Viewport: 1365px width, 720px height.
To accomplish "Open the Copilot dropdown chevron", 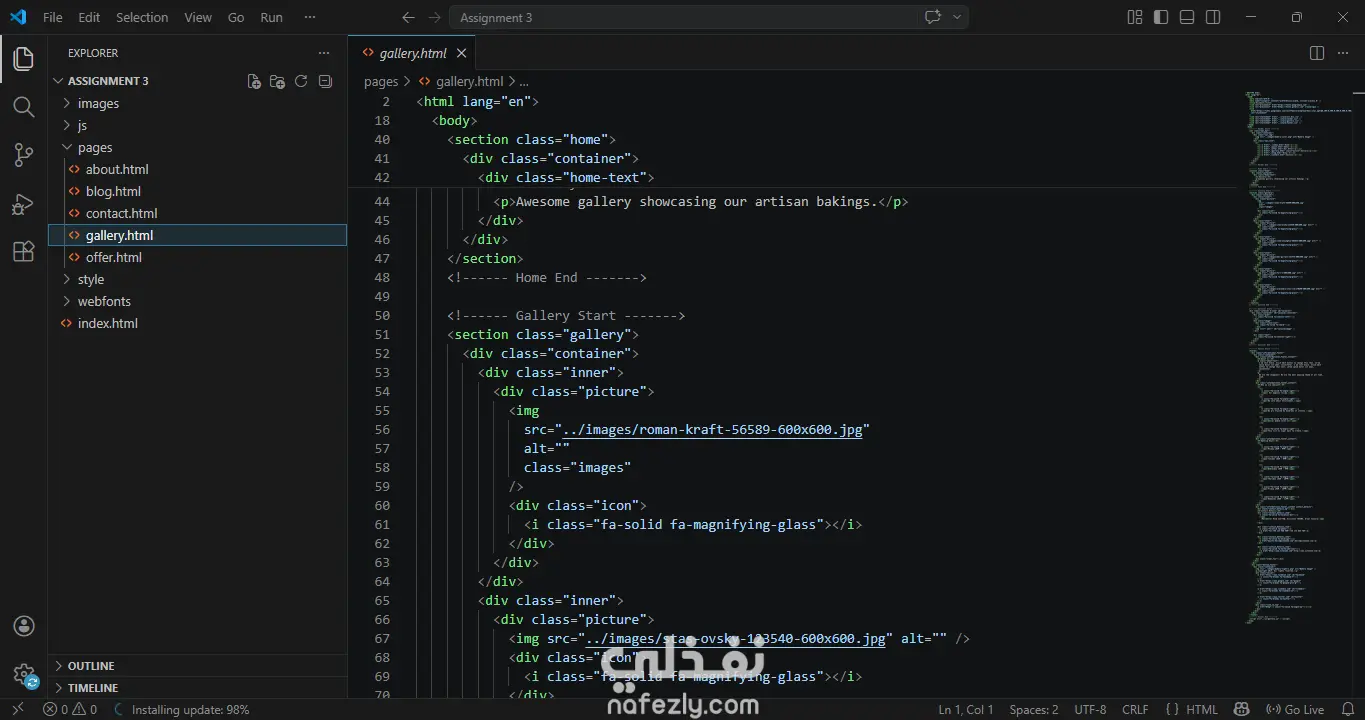I will tap(957, 17).
